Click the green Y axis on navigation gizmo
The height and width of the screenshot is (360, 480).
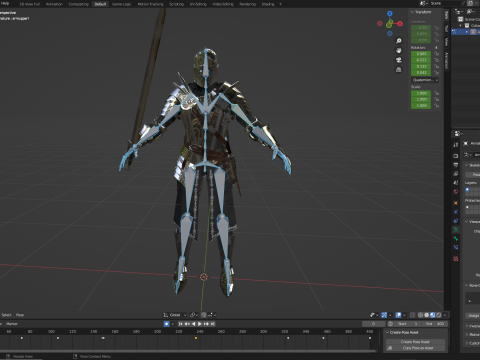click(389, 25)
